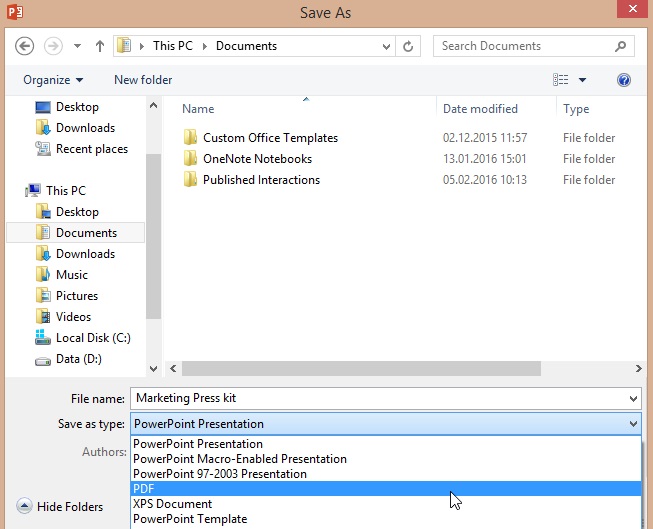Choose PowerPoint Presentation from type list
Screen dimensions: 653x529
386,444
